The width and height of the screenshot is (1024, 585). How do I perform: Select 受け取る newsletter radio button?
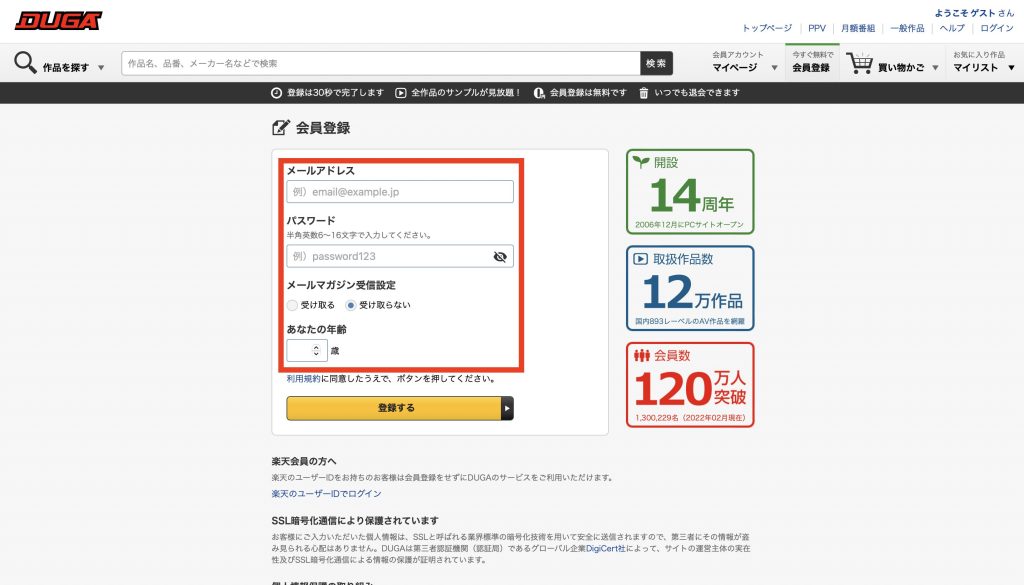click(x=292, y=305)
